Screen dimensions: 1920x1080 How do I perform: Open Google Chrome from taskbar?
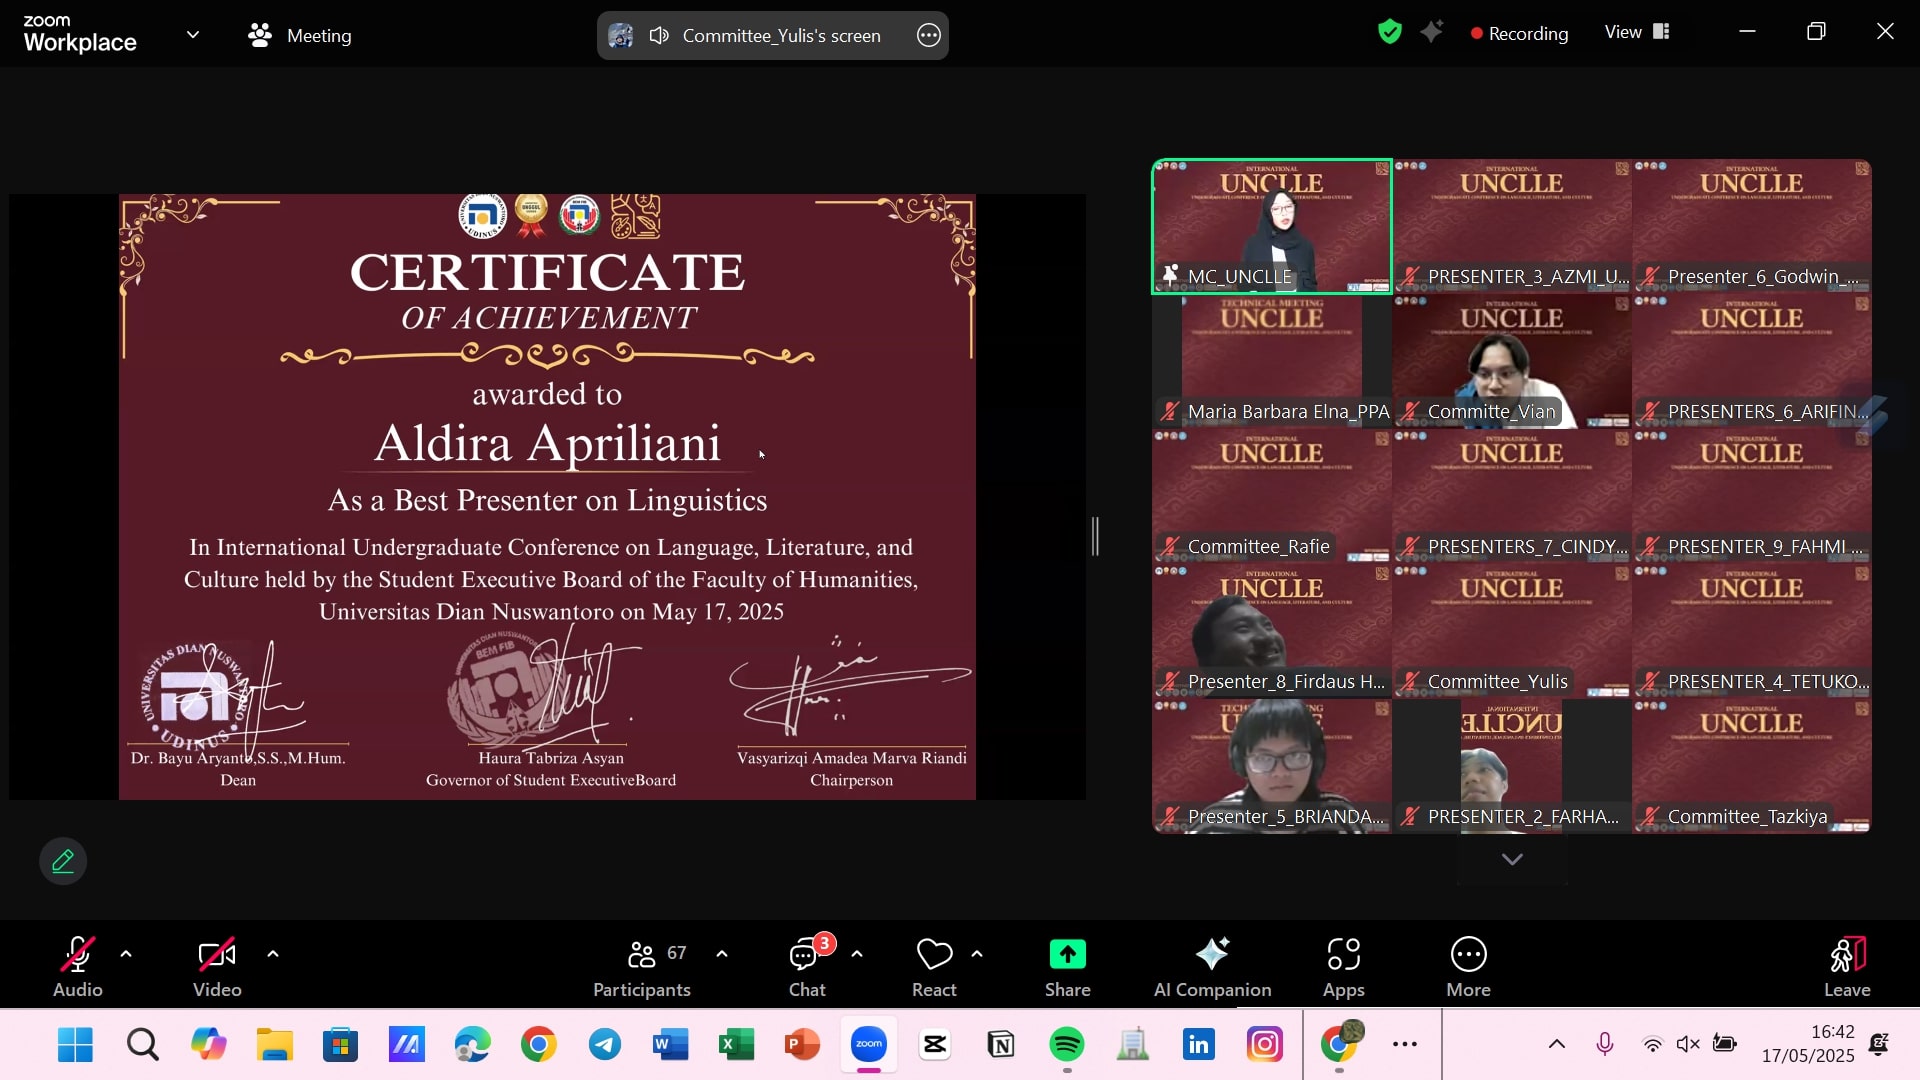538,1045
